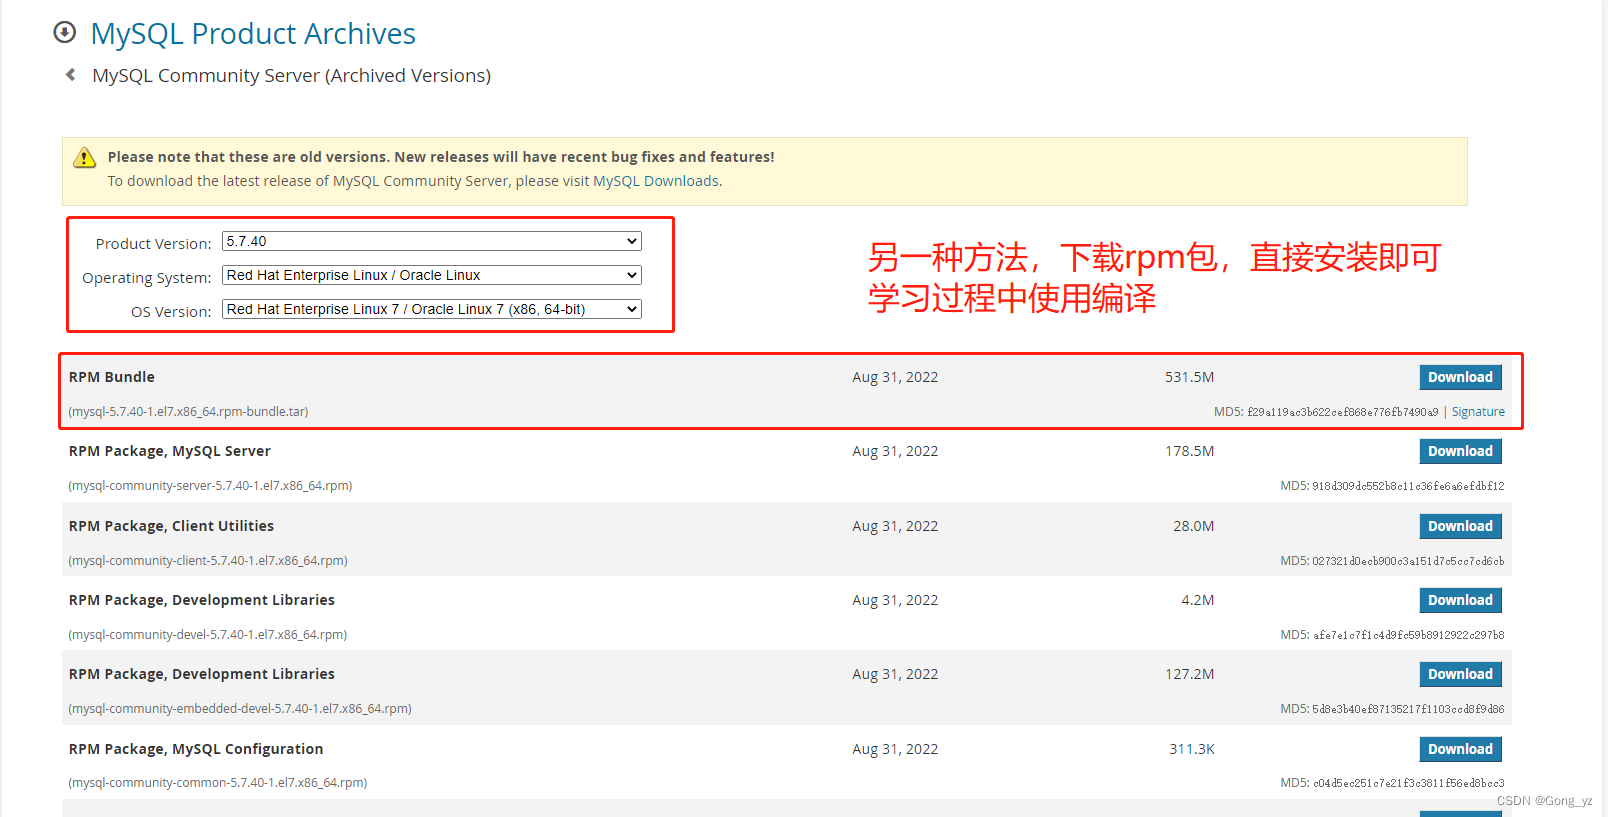Click the mysql-community-embedded-devel filename
The image size is (1608, 817).
240,709
